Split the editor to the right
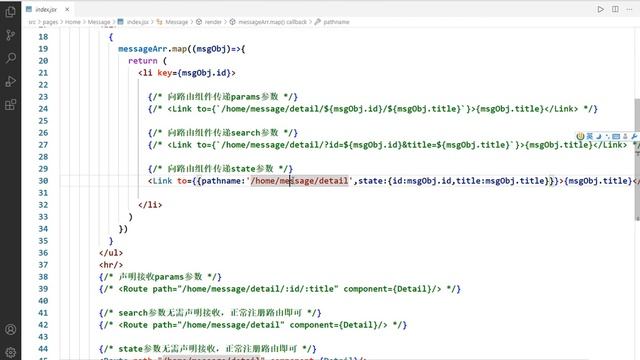640x360 pixels. 615,9
